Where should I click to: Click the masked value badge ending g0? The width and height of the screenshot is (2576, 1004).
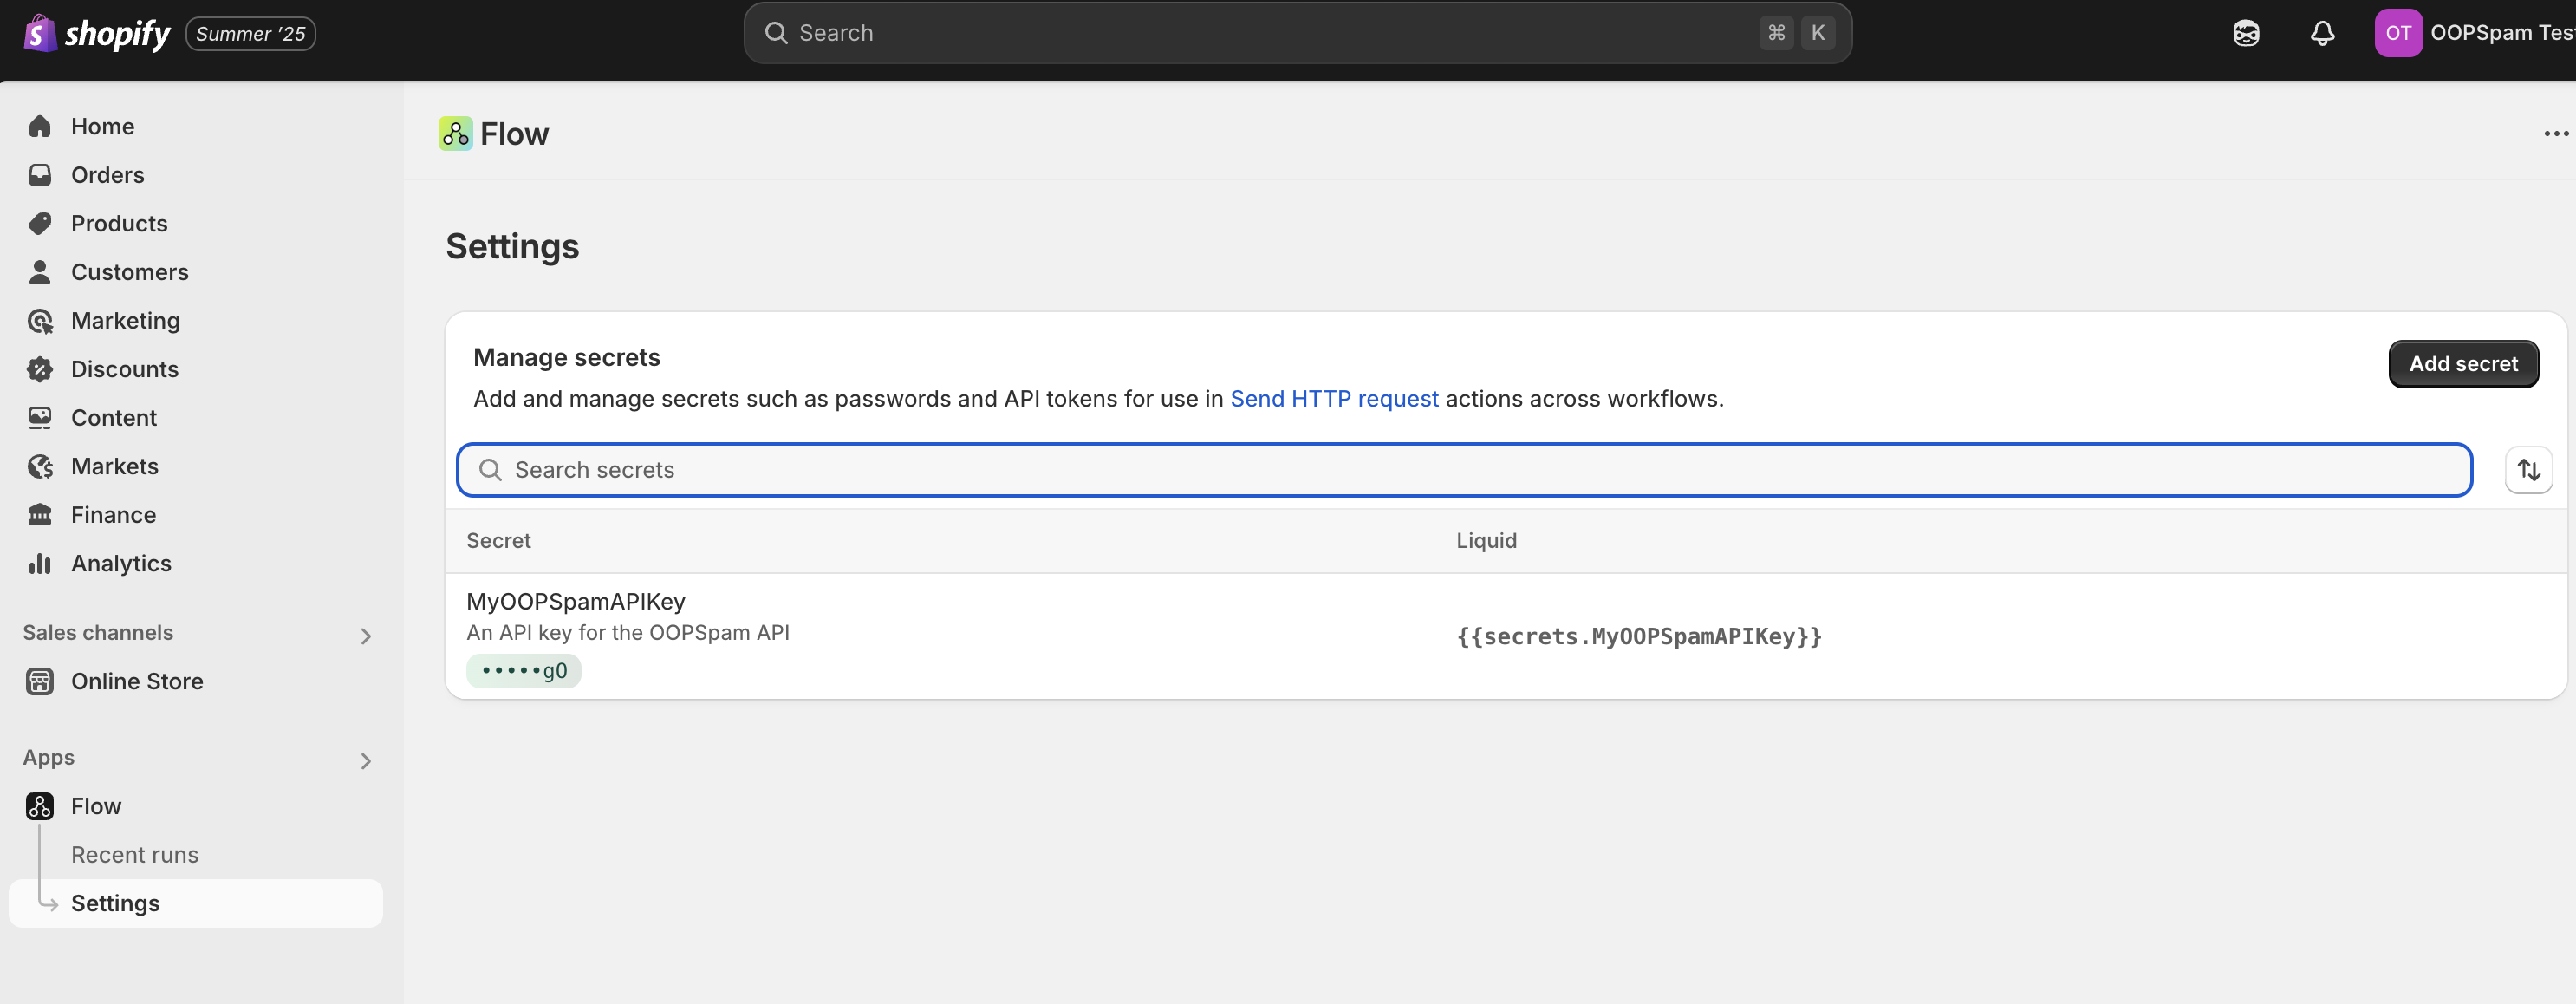pos(524,671)
